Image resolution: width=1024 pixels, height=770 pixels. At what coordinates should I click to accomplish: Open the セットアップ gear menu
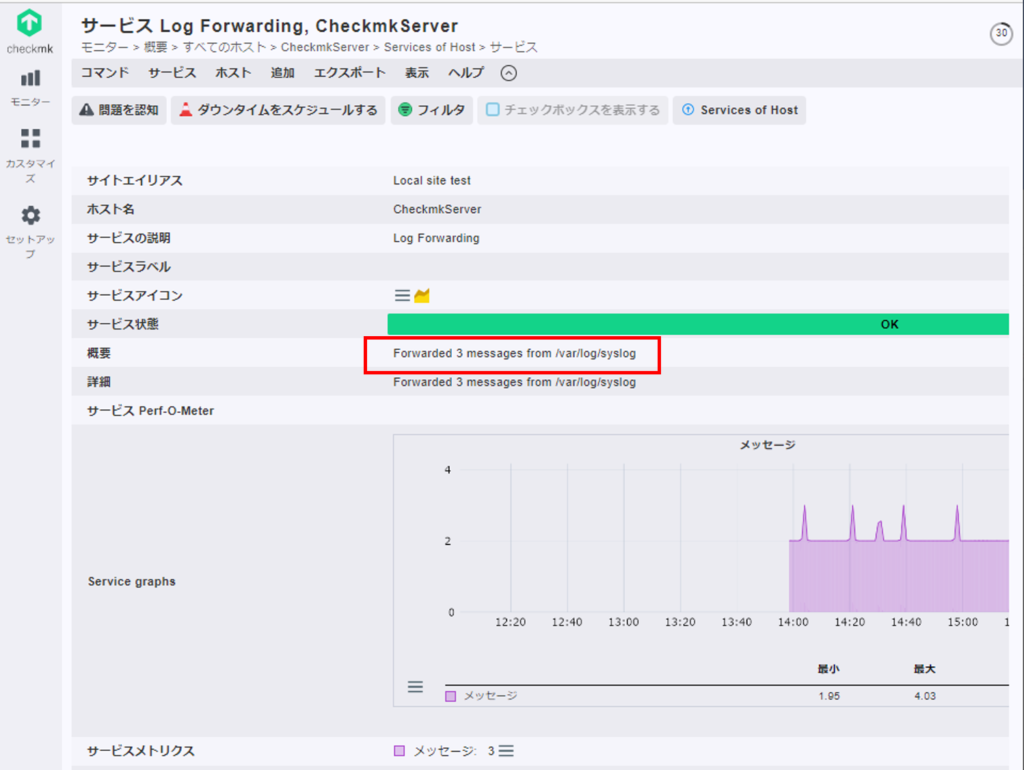click(x=30, y=232)
